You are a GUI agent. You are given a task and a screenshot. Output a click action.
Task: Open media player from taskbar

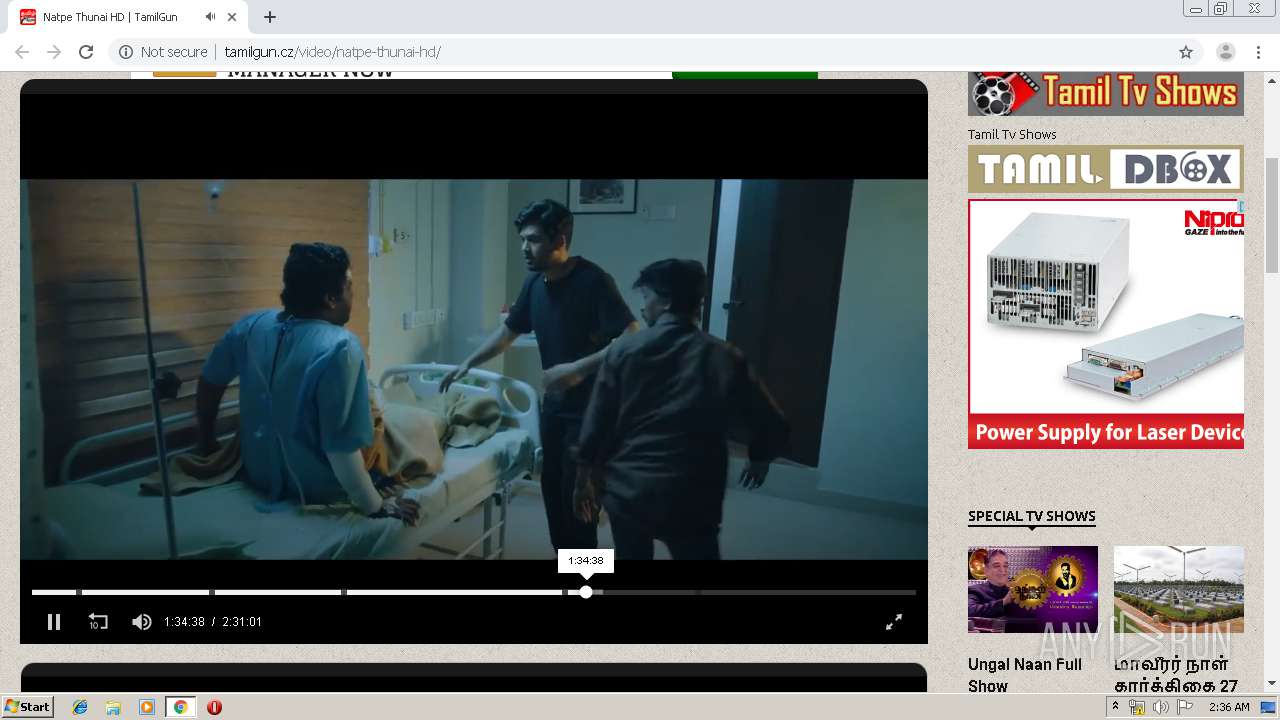coord(147,707)
